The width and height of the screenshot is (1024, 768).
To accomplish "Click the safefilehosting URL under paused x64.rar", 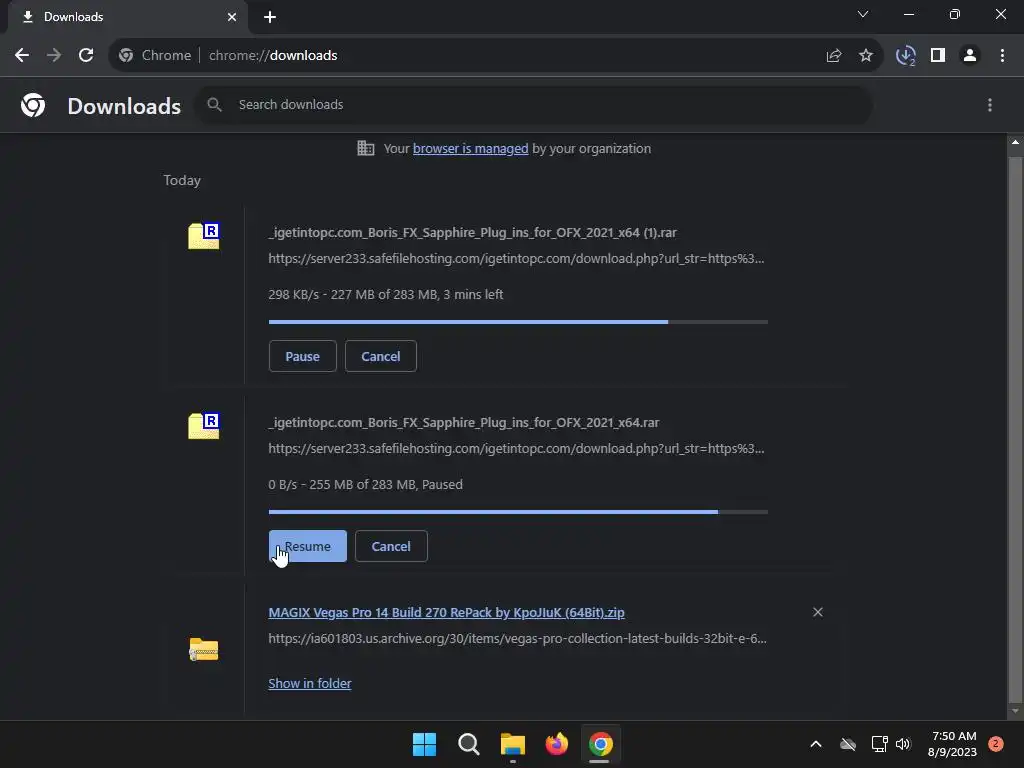I will [x=516, y=449].
